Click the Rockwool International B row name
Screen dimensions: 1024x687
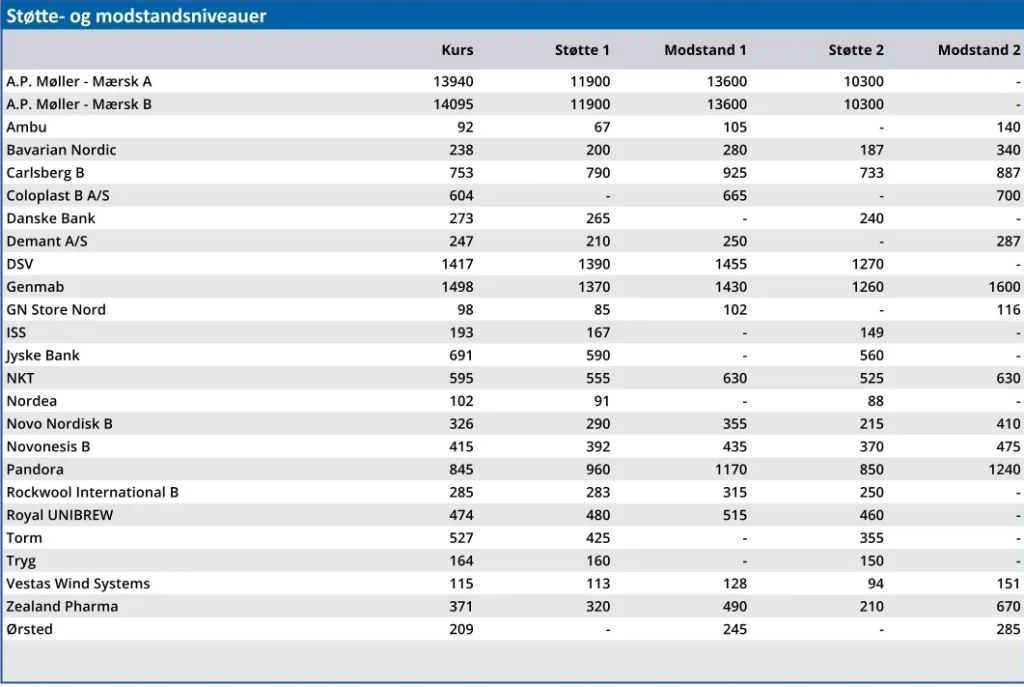[x=92, y=493]
